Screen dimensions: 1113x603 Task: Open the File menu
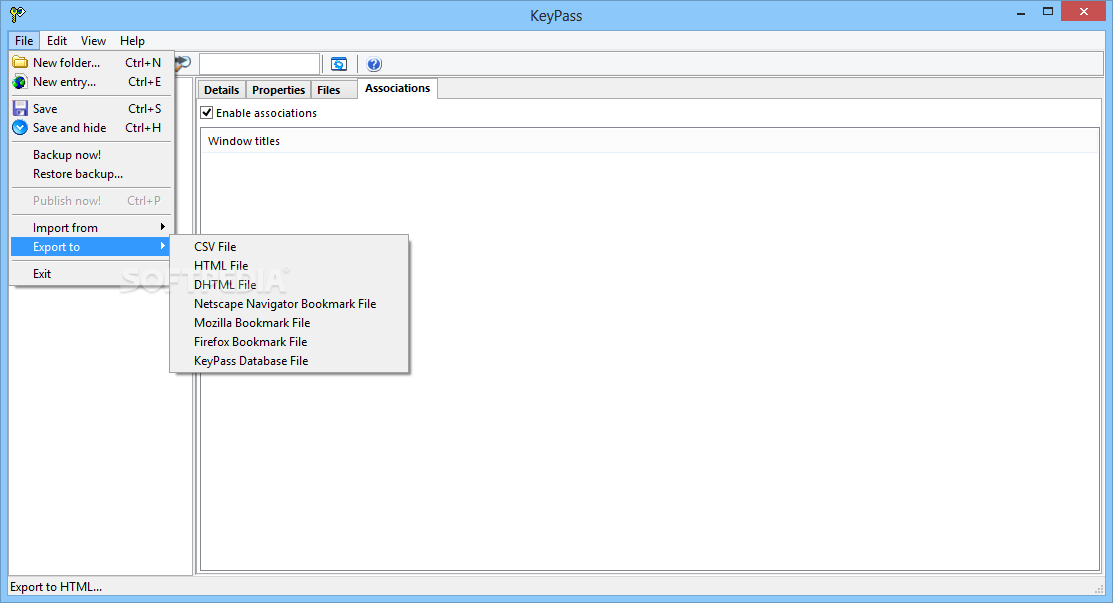pos(24,40)
